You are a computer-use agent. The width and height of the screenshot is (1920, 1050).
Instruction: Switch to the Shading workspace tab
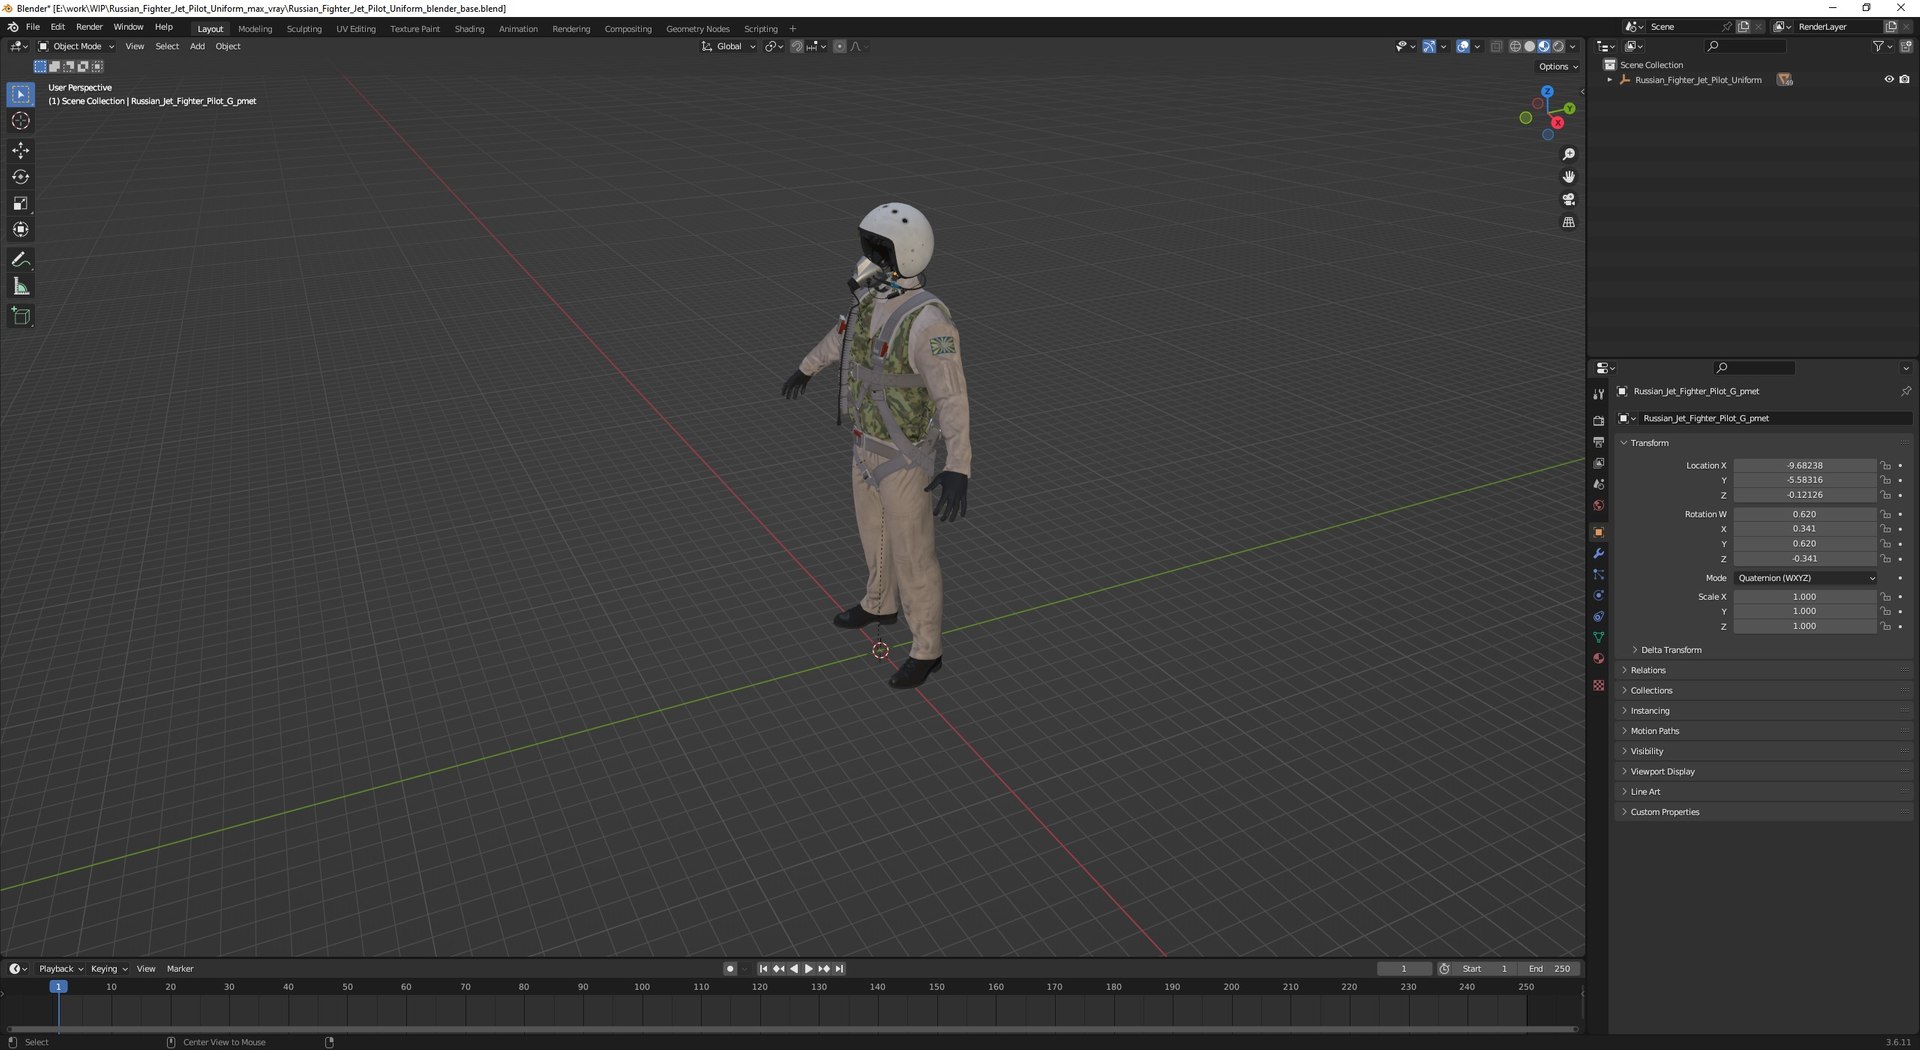click(x=469, y=29)
